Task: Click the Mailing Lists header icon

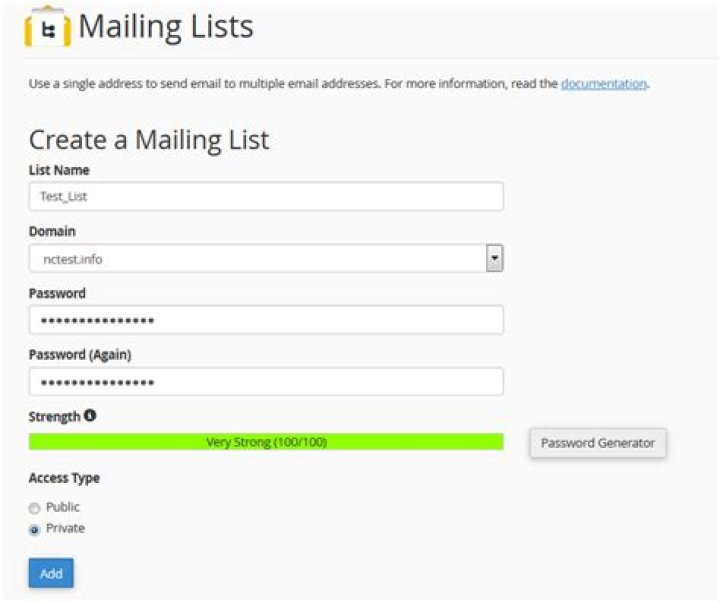Action: click(x=47, y=28)
